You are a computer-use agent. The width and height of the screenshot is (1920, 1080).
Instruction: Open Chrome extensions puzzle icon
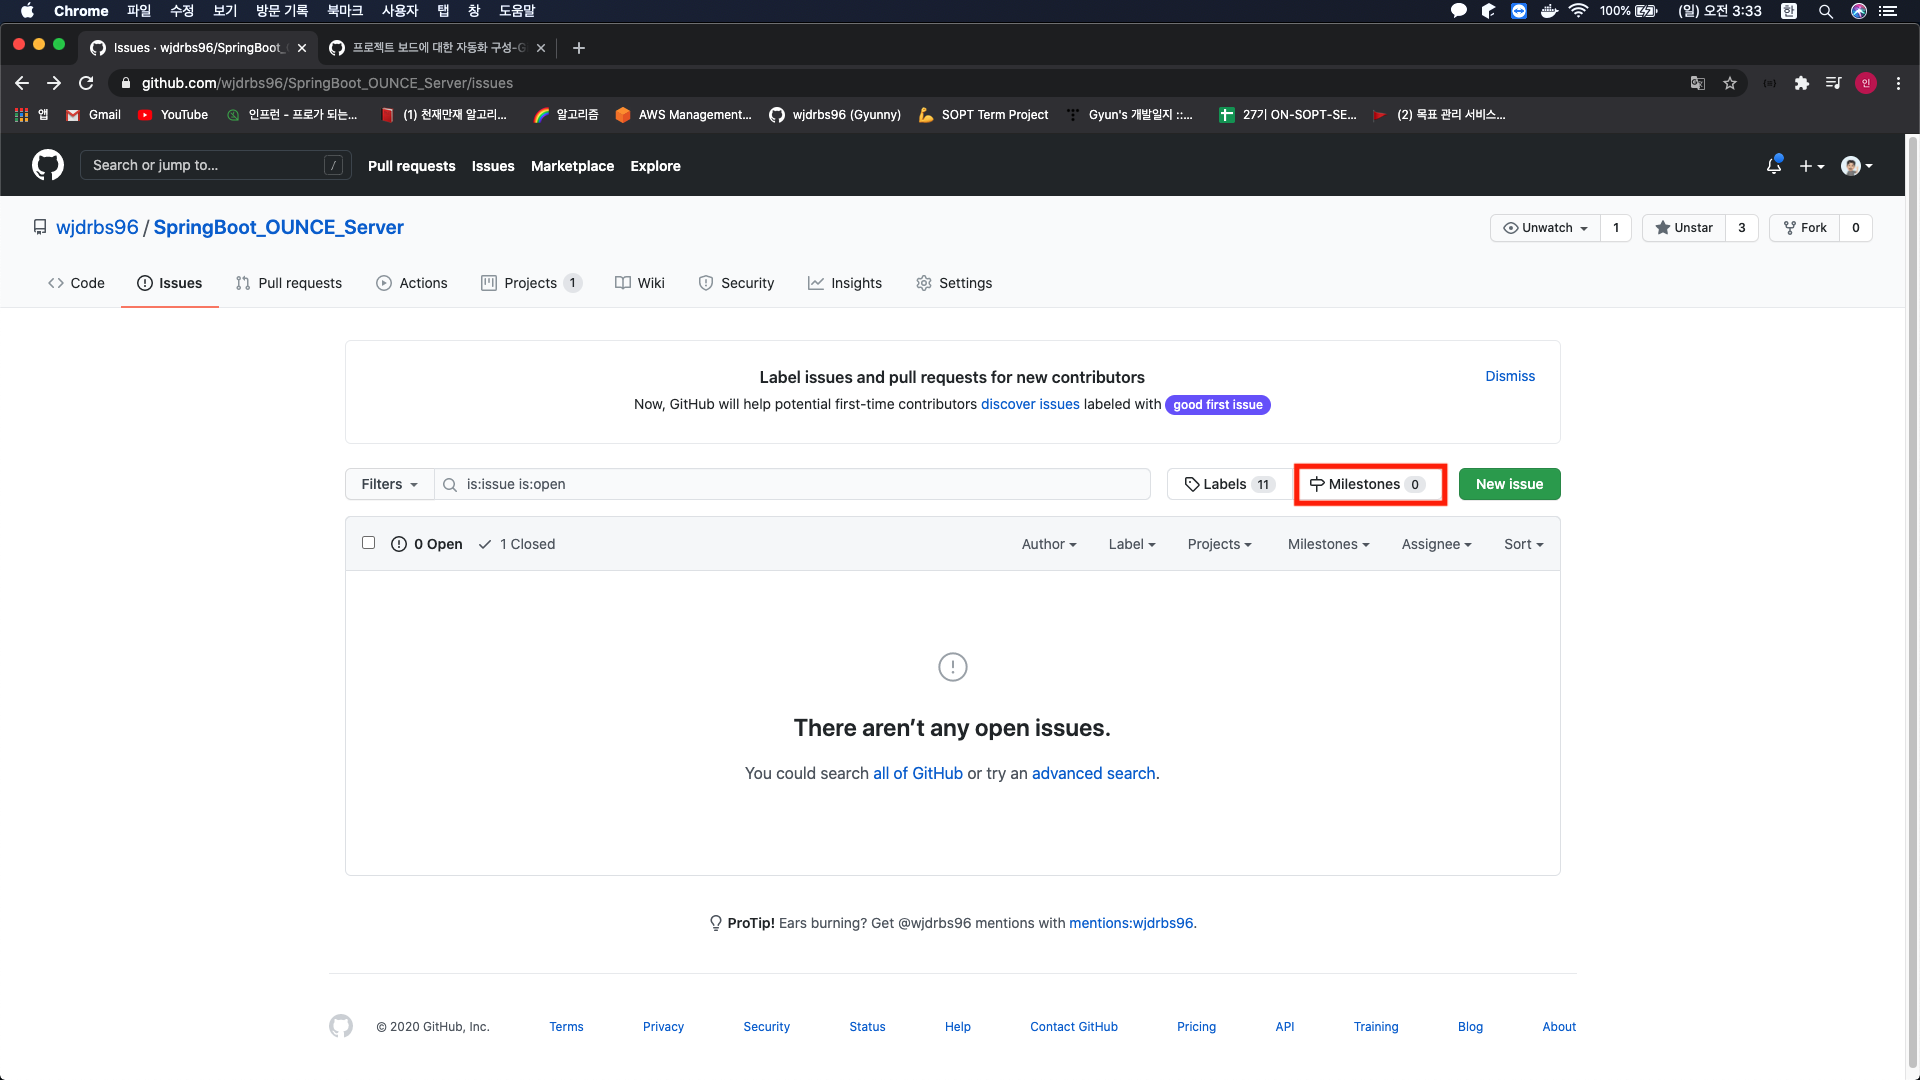[1801, 83]
